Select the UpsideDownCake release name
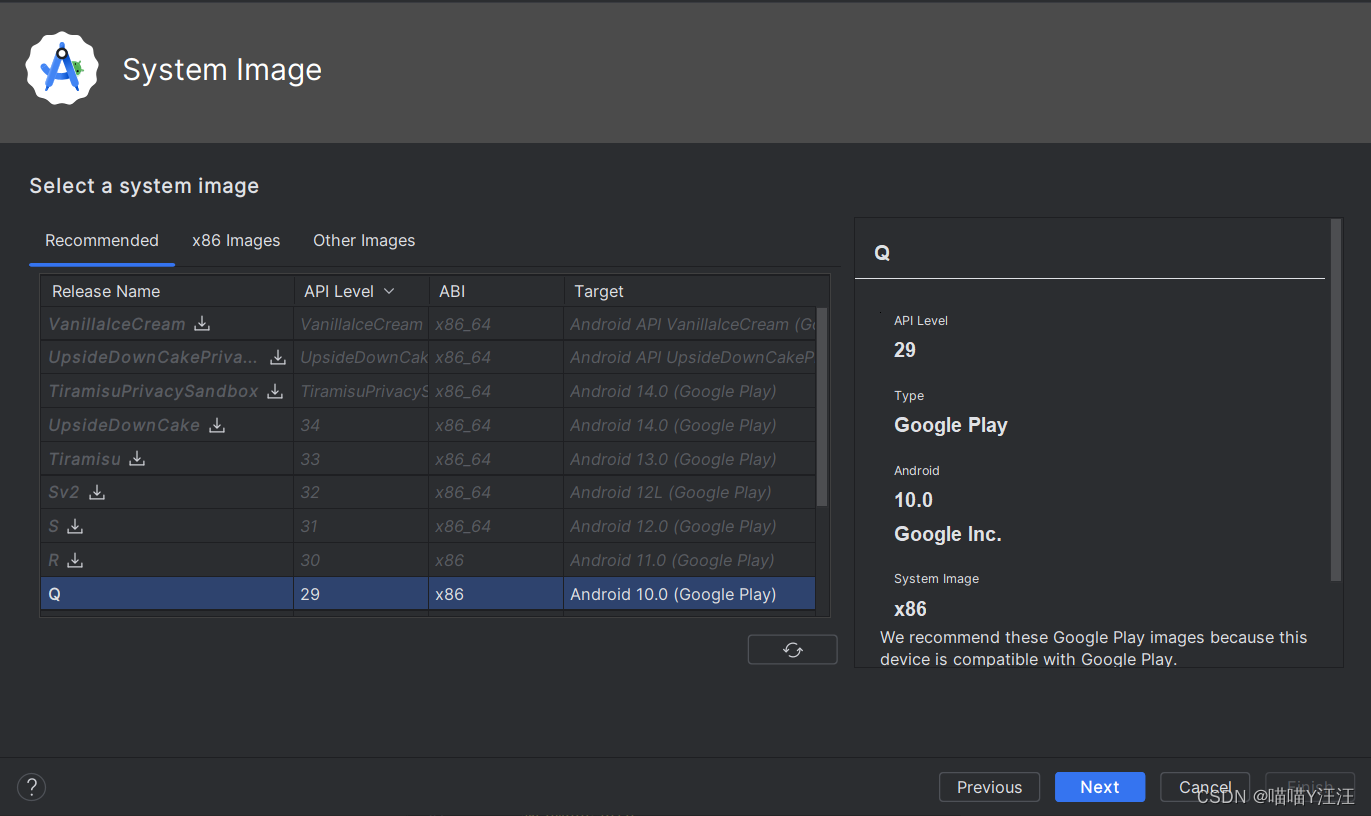This screenshot has width=1371, height=816. (124, 426)
